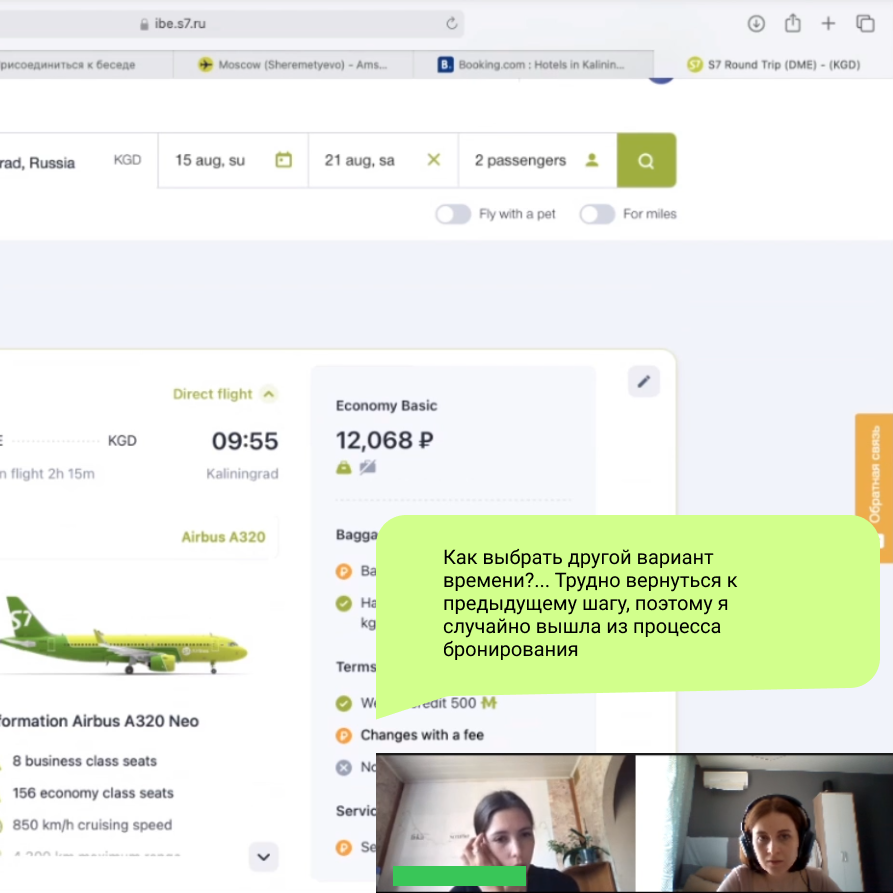Click the ibe.s7.ru address field

pyautogui.click(x=231, y=24)
